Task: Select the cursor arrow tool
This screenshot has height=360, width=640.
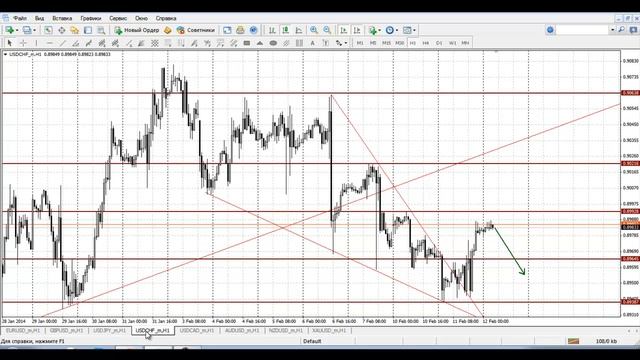Action: coord(10,43)
